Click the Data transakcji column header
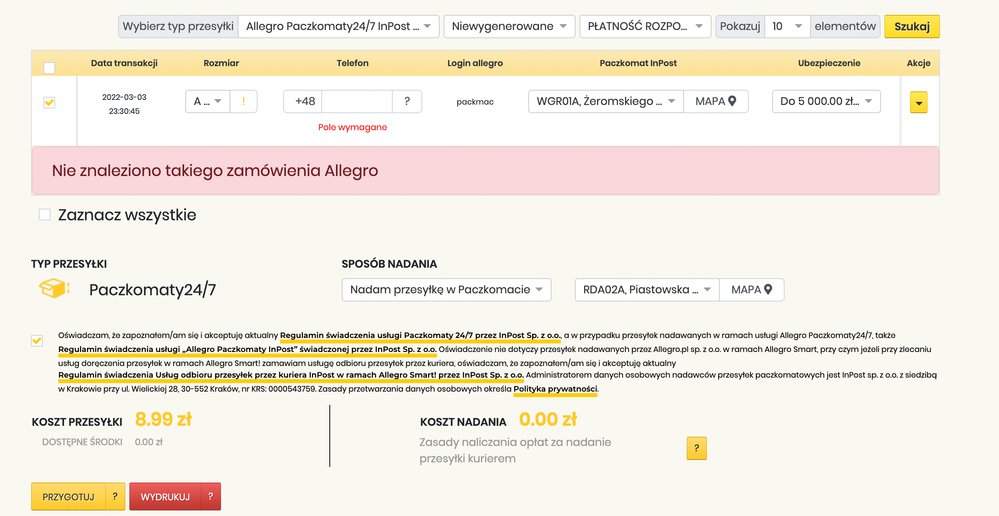 124,63
